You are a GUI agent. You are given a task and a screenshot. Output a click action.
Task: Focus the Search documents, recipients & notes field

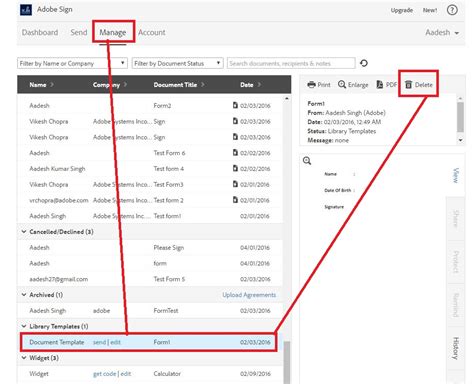pos(291,63)
